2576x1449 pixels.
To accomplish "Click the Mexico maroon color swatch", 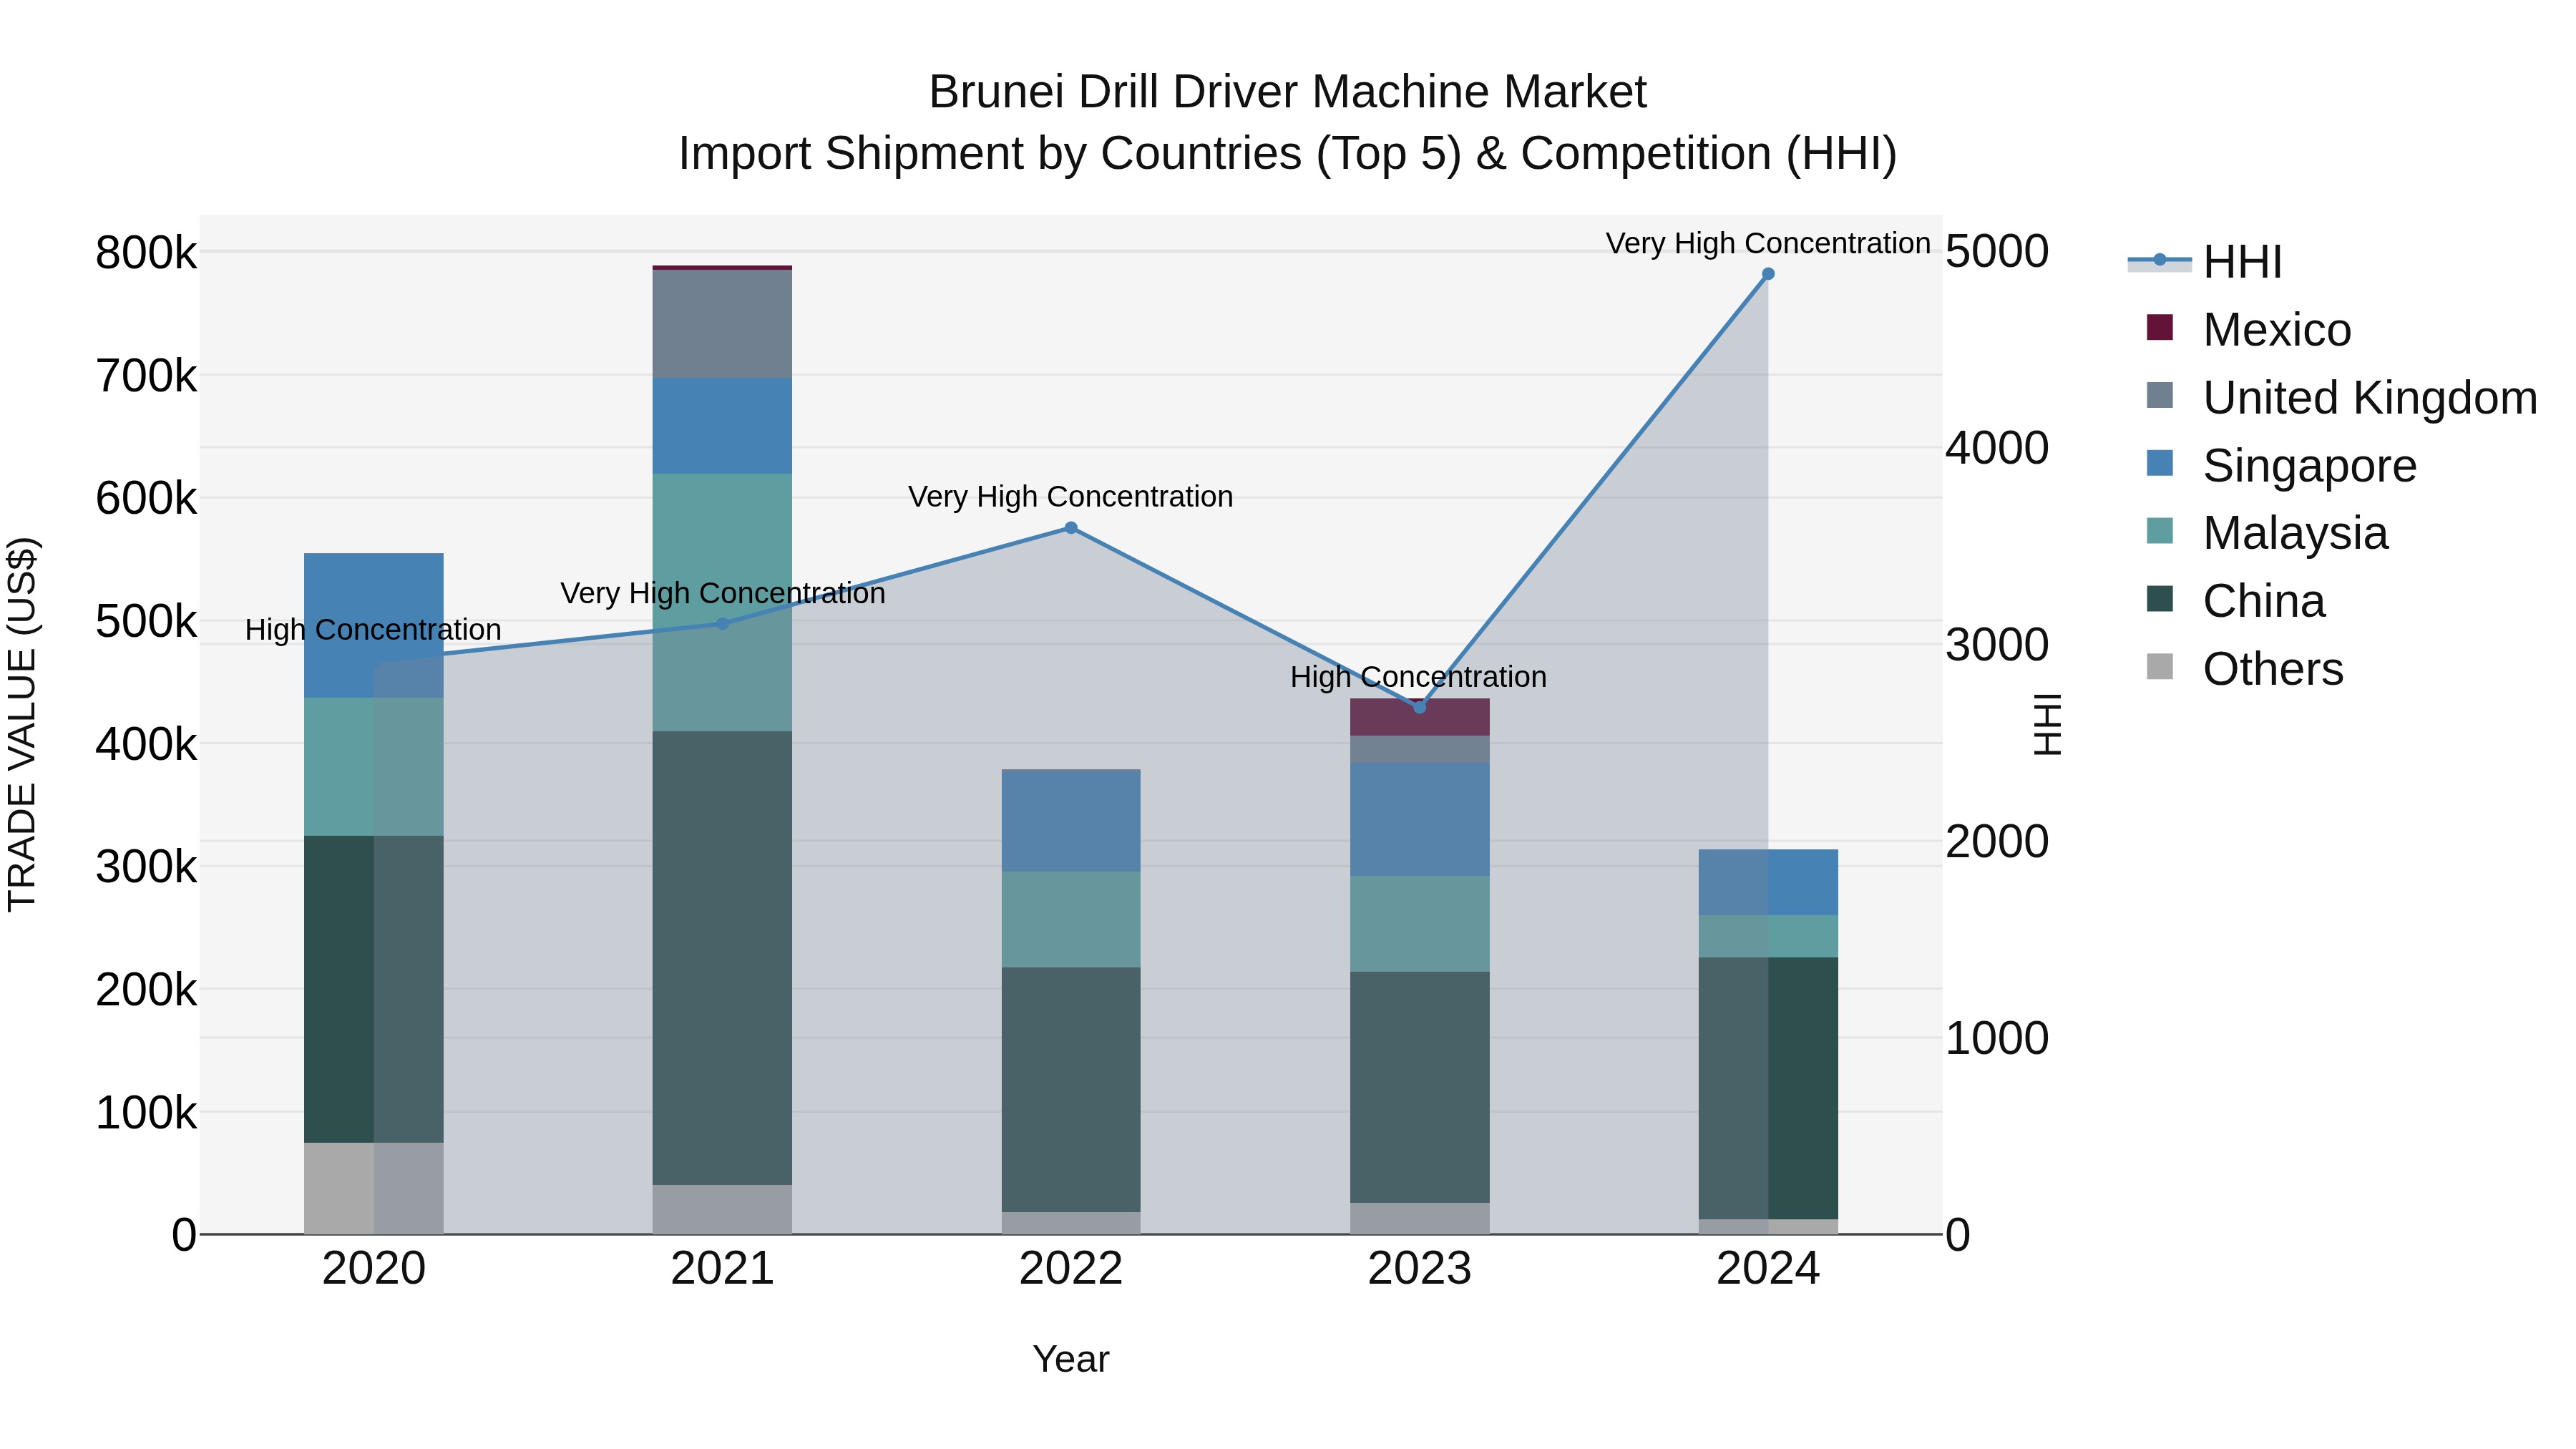I will [x=2160, y=327].
